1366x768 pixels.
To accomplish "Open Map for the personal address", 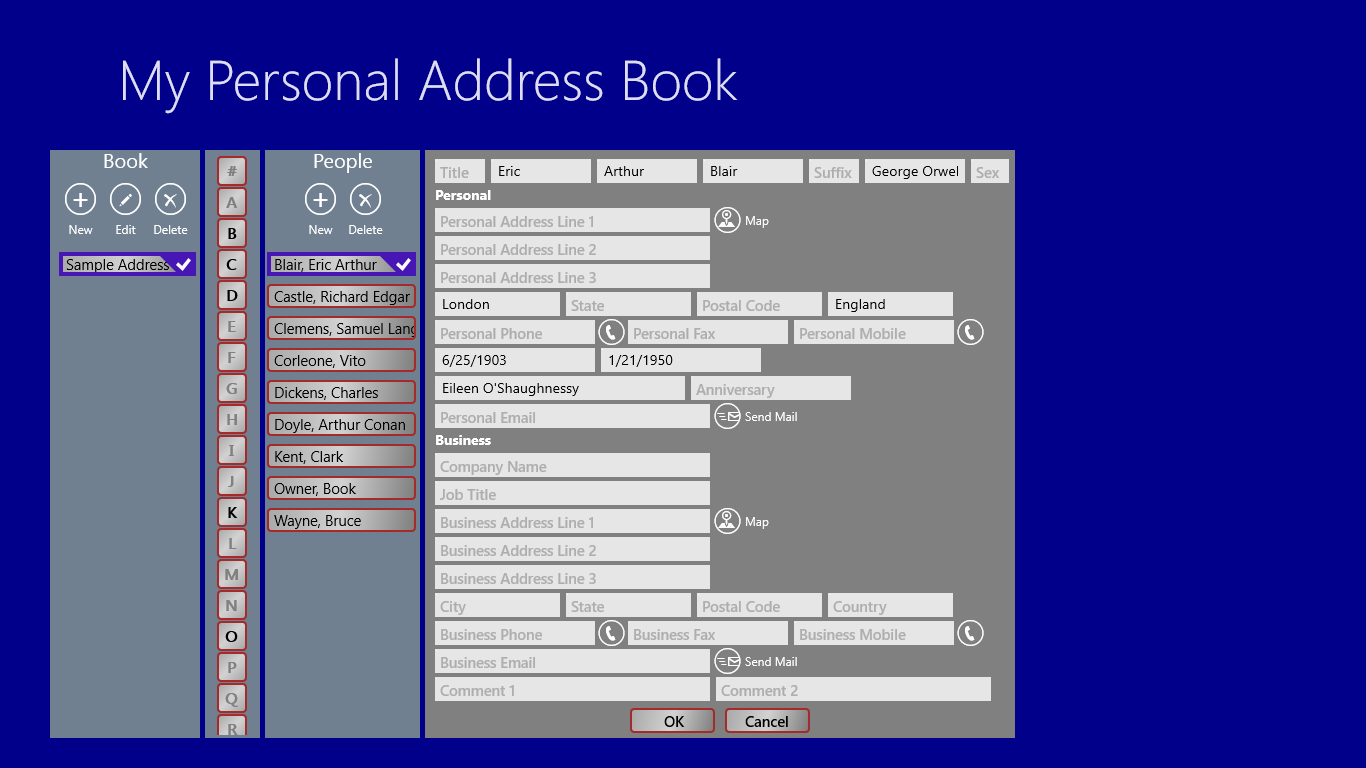I will point(727,220).
